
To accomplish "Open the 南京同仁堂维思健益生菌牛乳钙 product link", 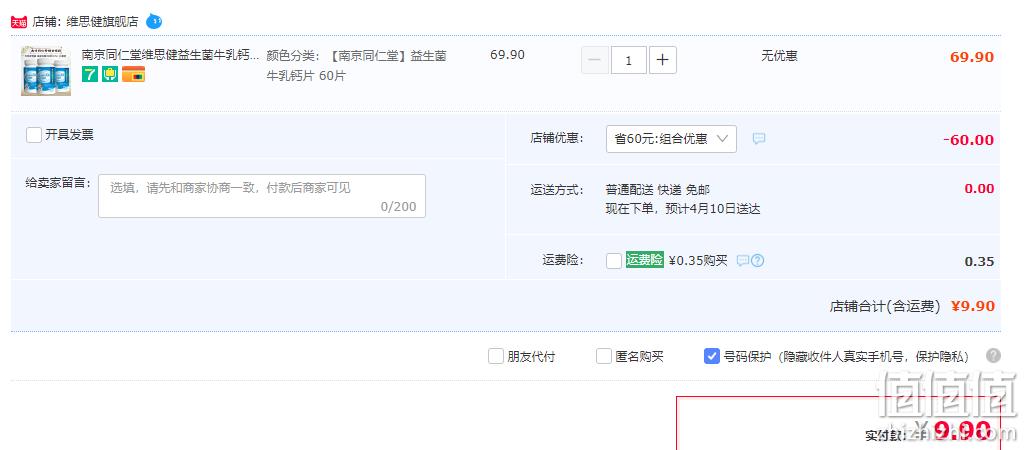I will click(170, 55).
